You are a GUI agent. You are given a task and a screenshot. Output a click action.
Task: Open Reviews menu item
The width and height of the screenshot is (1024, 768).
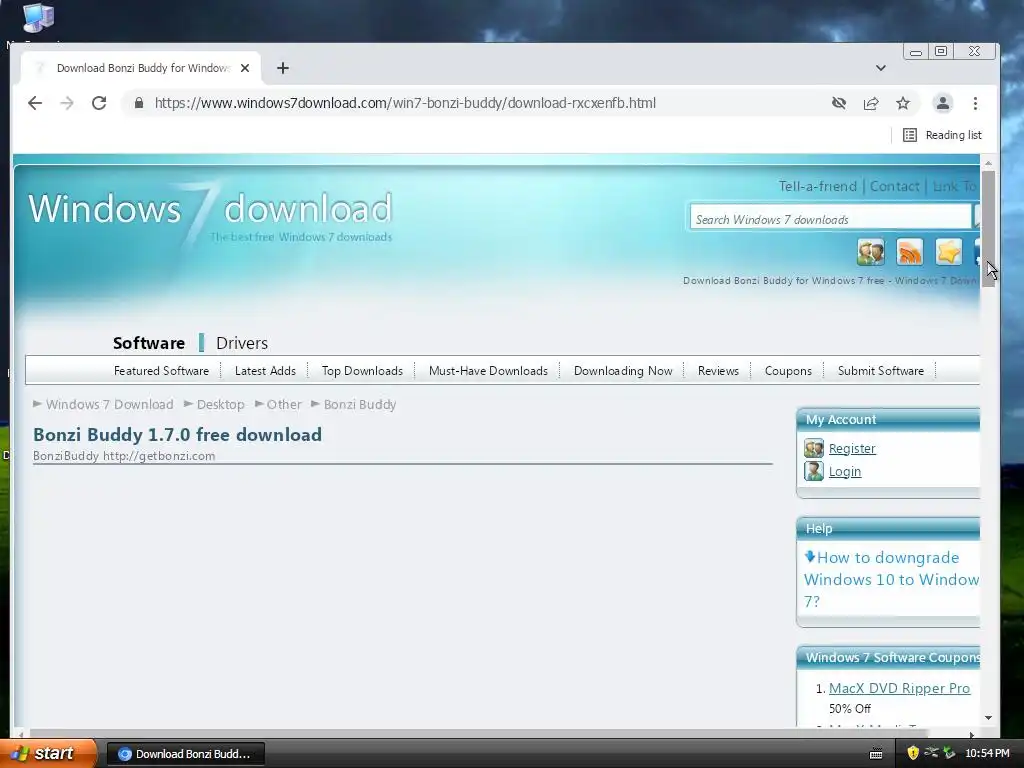[x=718, y=371]
